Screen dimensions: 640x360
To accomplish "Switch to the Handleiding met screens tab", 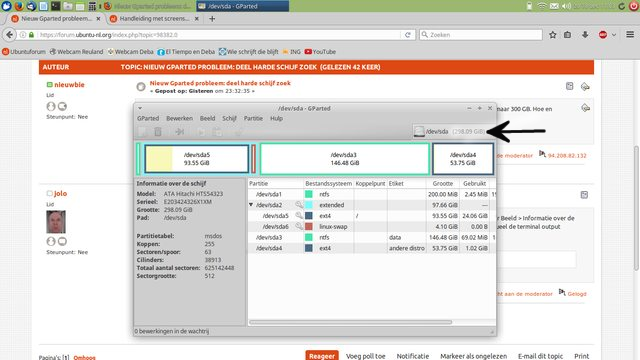I will (x=154, y=19).
